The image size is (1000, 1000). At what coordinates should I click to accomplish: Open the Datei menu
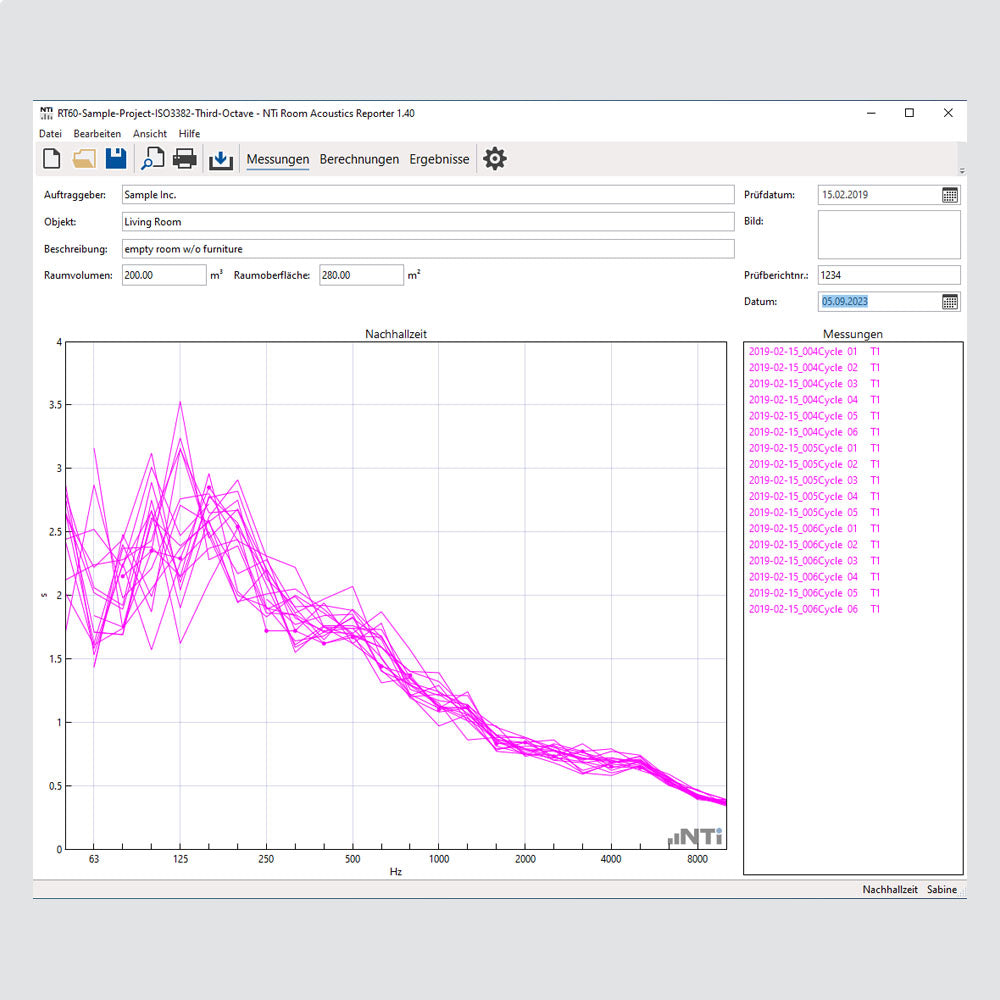[x=50, y=134]
